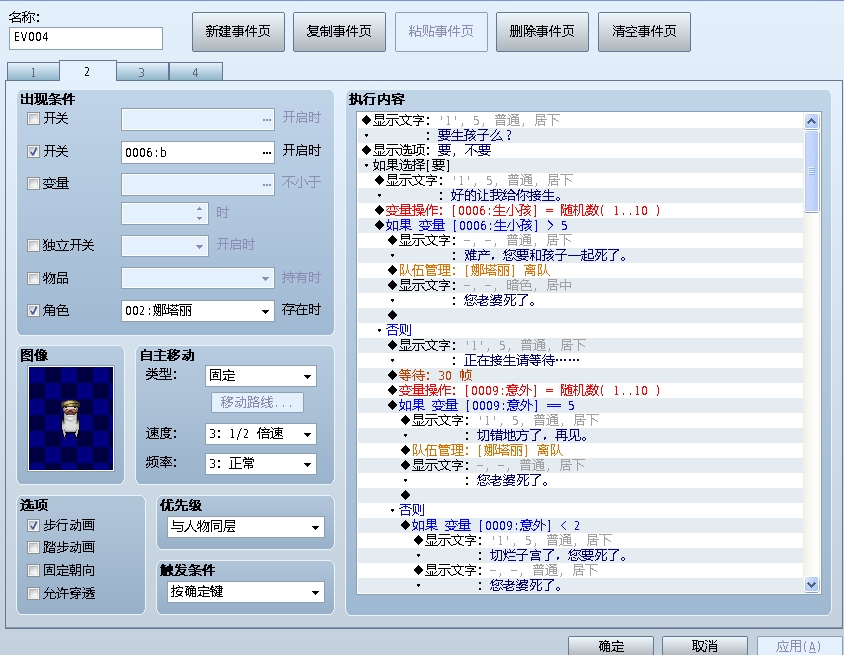Viewport: 844px width, 655px height.
Task: Open the disabled 独立开关 dropdown
Action: tap(165, 246)
